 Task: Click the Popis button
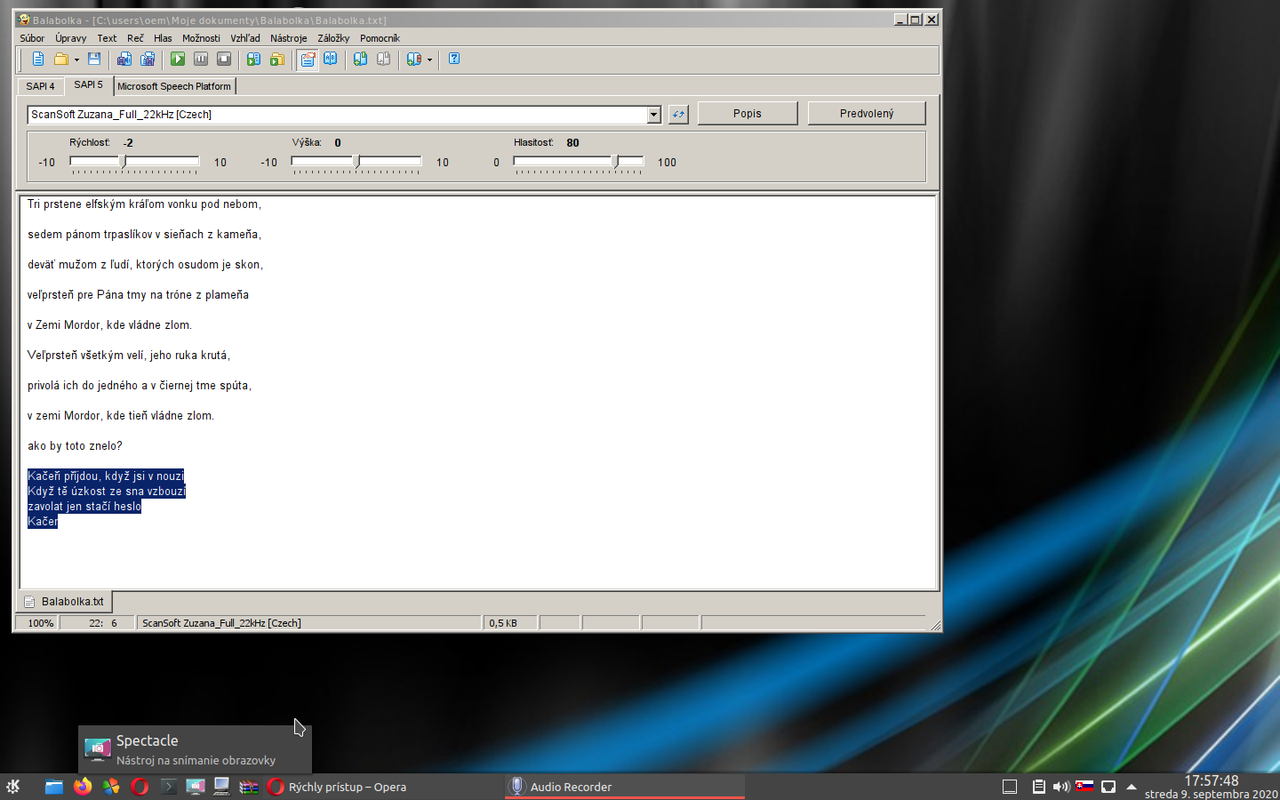[747, 114]
